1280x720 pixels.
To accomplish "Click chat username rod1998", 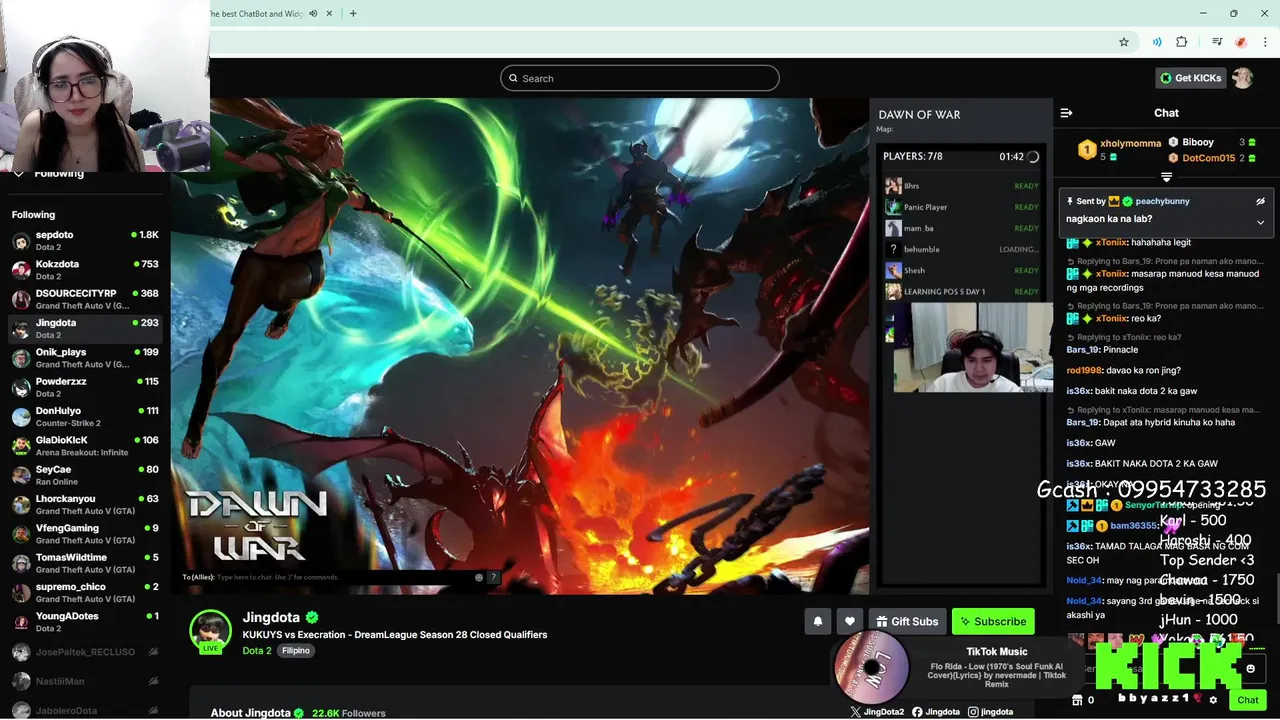I will tap(1083, 370).
